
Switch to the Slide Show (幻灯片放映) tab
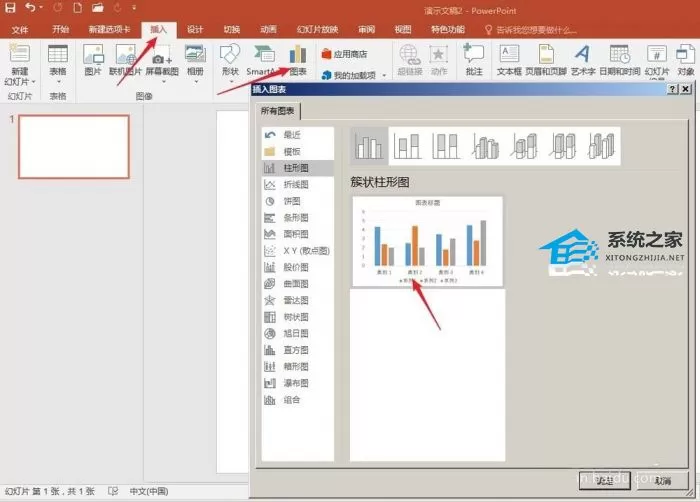point(317,29)
